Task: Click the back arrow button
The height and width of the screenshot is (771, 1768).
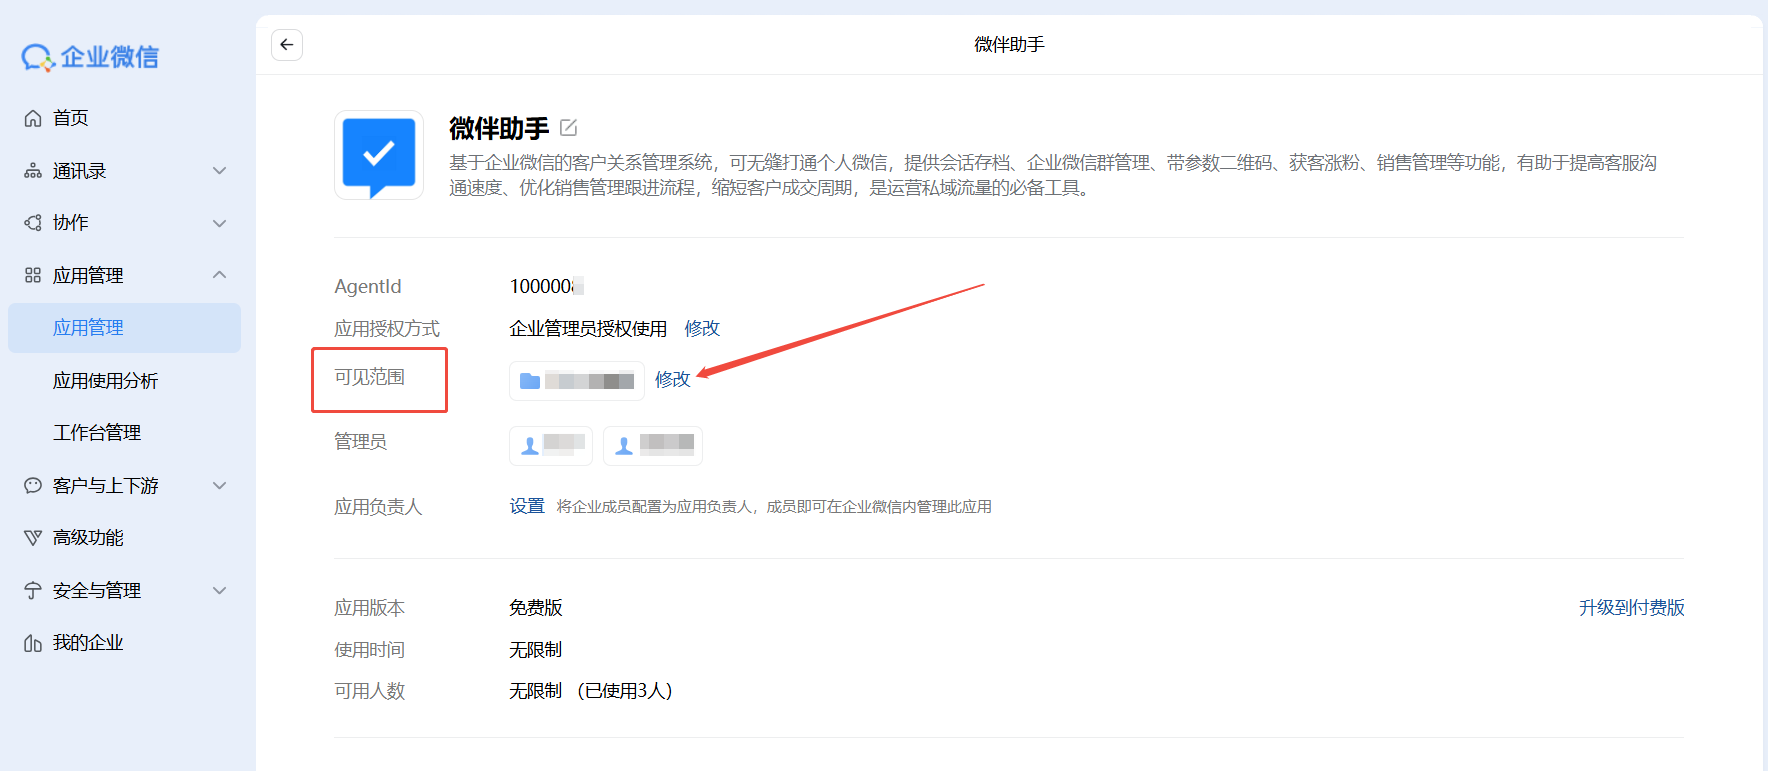Action: 287,45
